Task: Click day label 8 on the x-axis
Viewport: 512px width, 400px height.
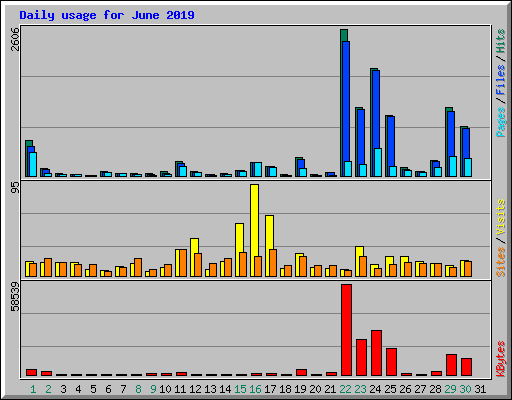Action: click(x=138, y=389)
